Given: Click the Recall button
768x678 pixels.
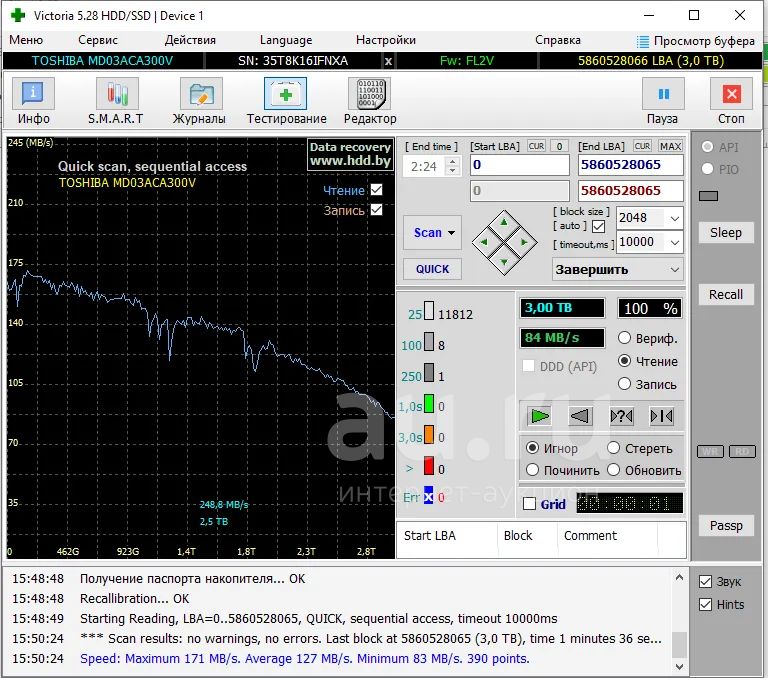Looking at the screenshot, I should point(725,294).
